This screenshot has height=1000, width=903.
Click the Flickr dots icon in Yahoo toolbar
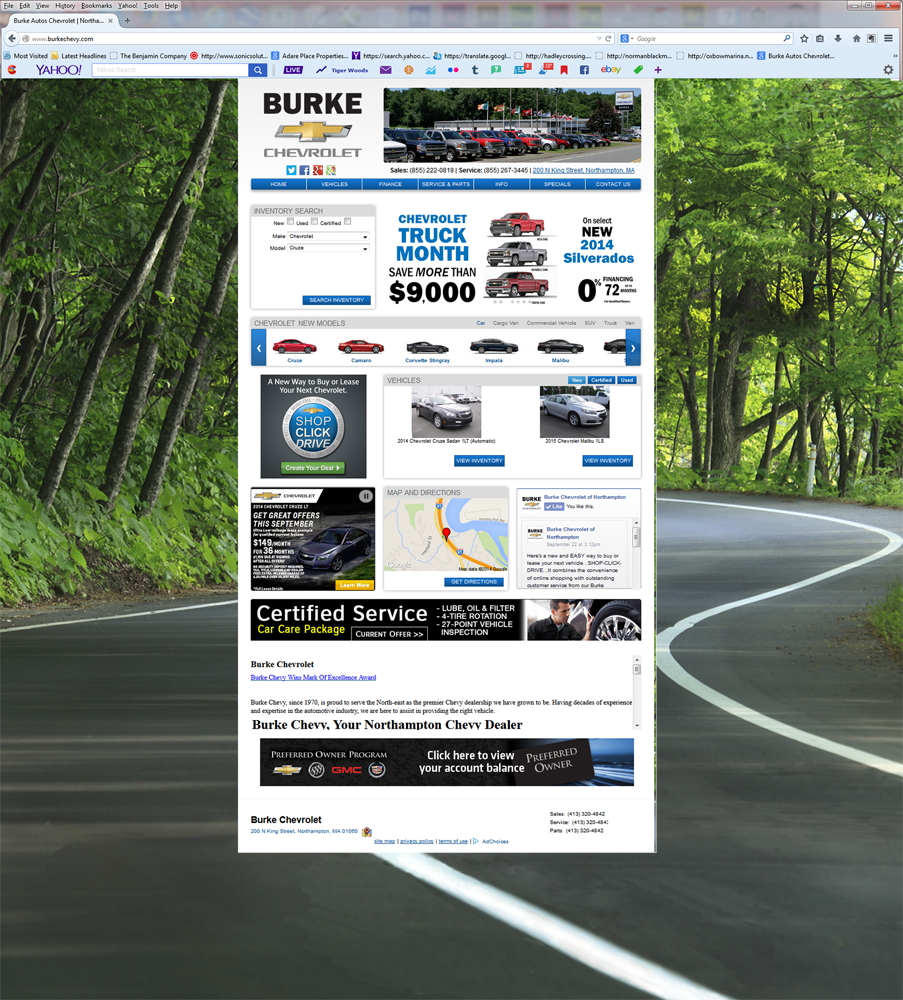(453, 70)
